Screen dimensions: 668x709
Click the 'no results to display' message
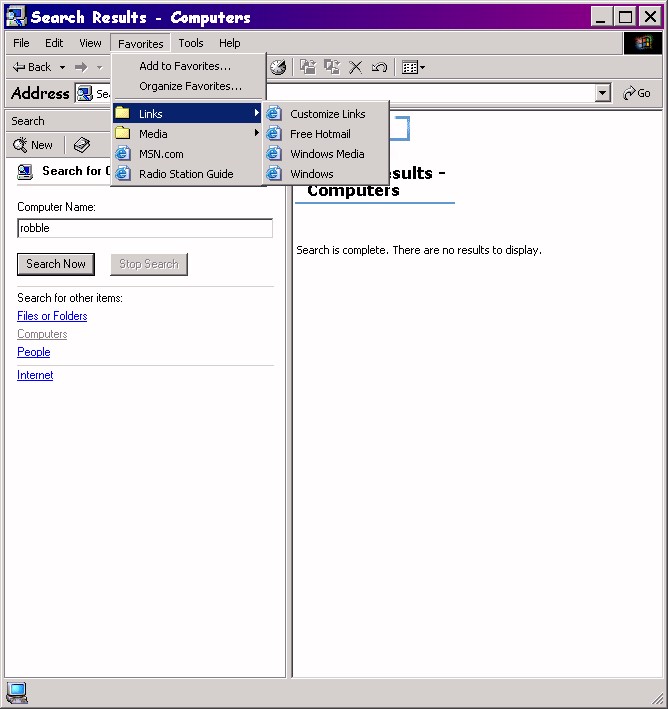(419, 250)
